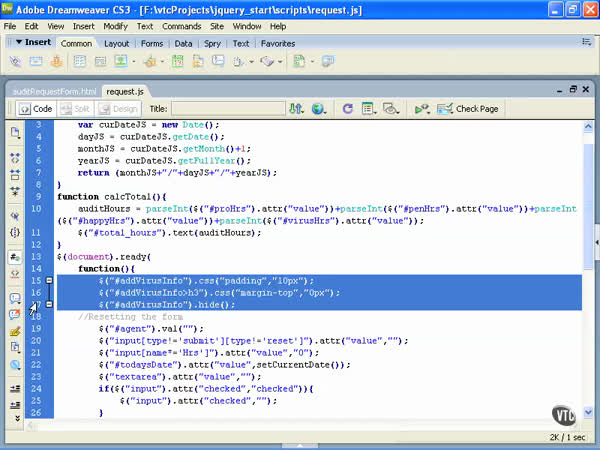Viewport: 600px width, 450px height.
Task: Switch to Code view
Action: [36, 108]
